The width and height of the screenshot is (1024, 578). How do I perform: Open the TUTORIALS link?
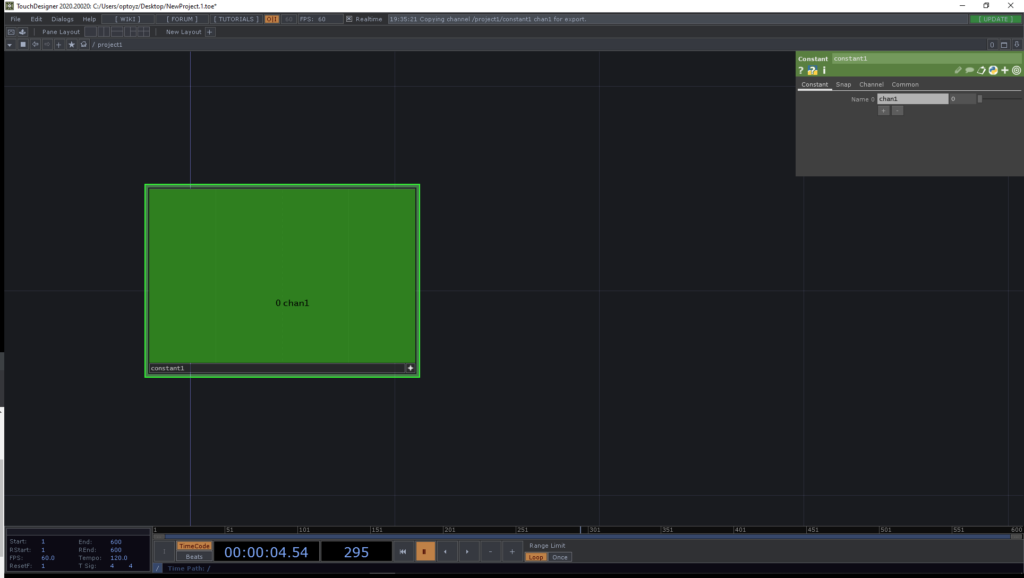[236, 19]
